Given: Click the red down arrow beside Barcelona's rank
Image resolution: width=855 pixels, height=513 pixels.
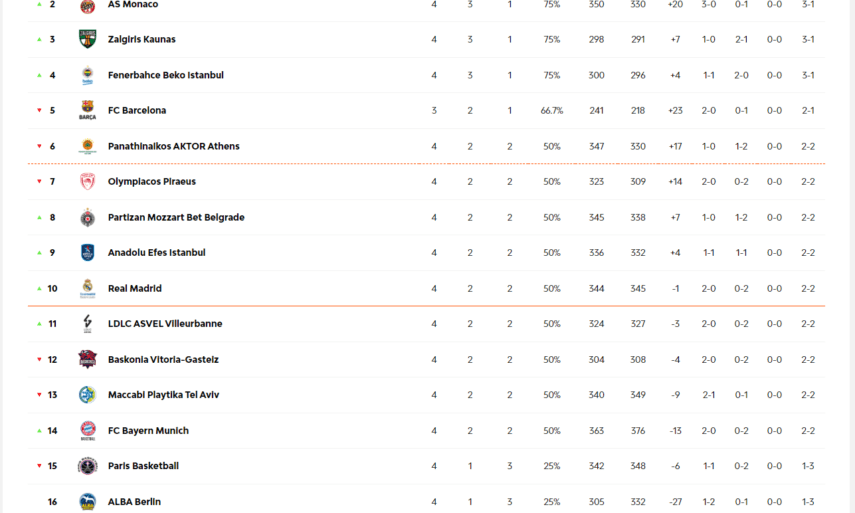Looking at the screenshot, I should coord(39,111).
